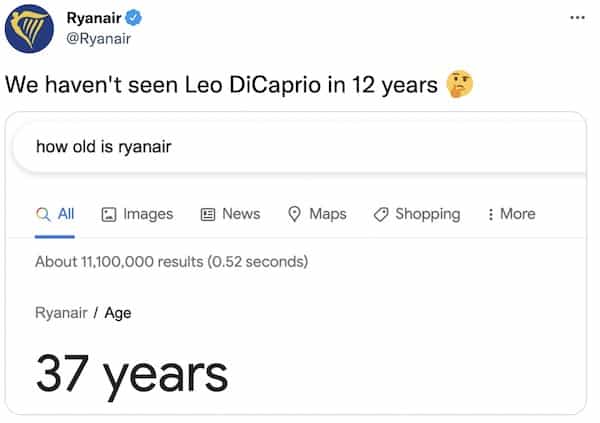Open the @Ryanair handle link

coord(99,38)
